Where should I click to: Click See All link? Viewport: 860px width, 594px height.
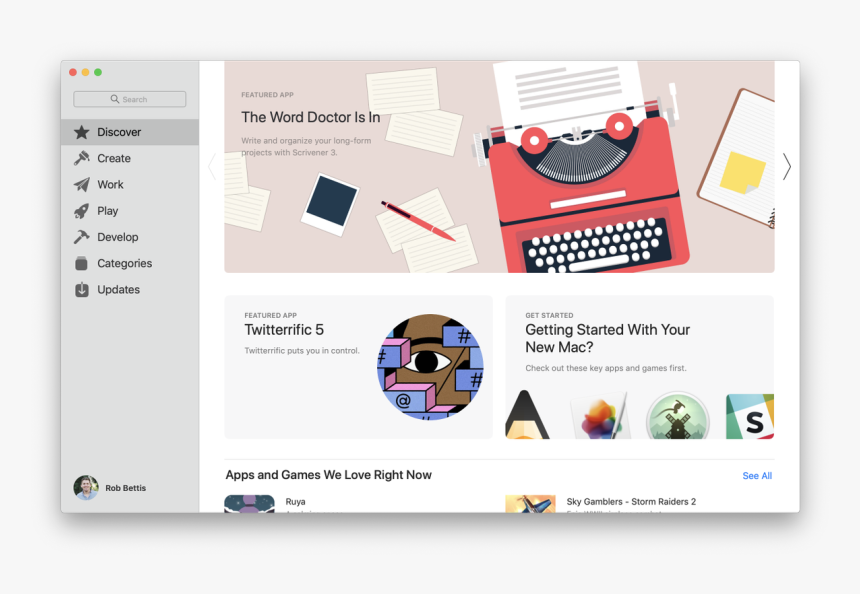(x=757, y=476)
